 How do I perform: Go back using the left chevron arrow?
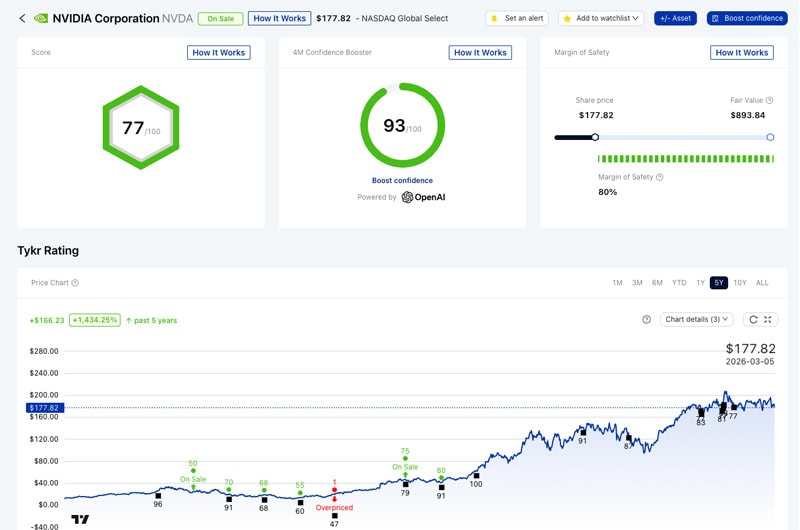click(x=22, y=18)
